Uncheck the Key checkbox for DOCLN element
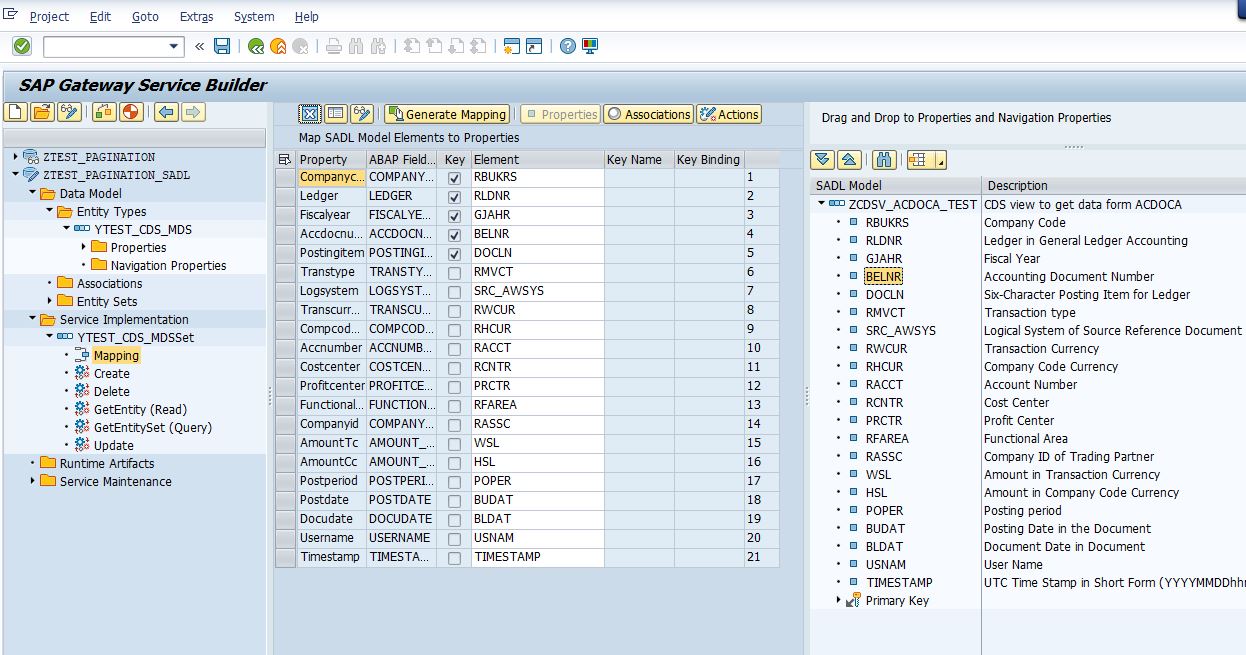The image size is (1246, 655). click(452, 252)
